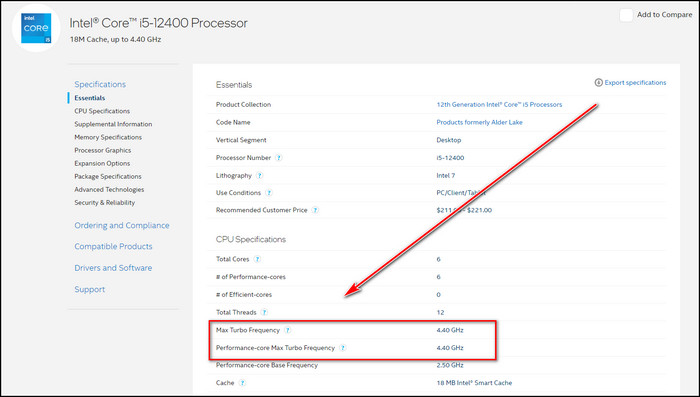
Task: Click the Max Turbo Frequency 4.40 GHz value
Action: pos(450,330)
